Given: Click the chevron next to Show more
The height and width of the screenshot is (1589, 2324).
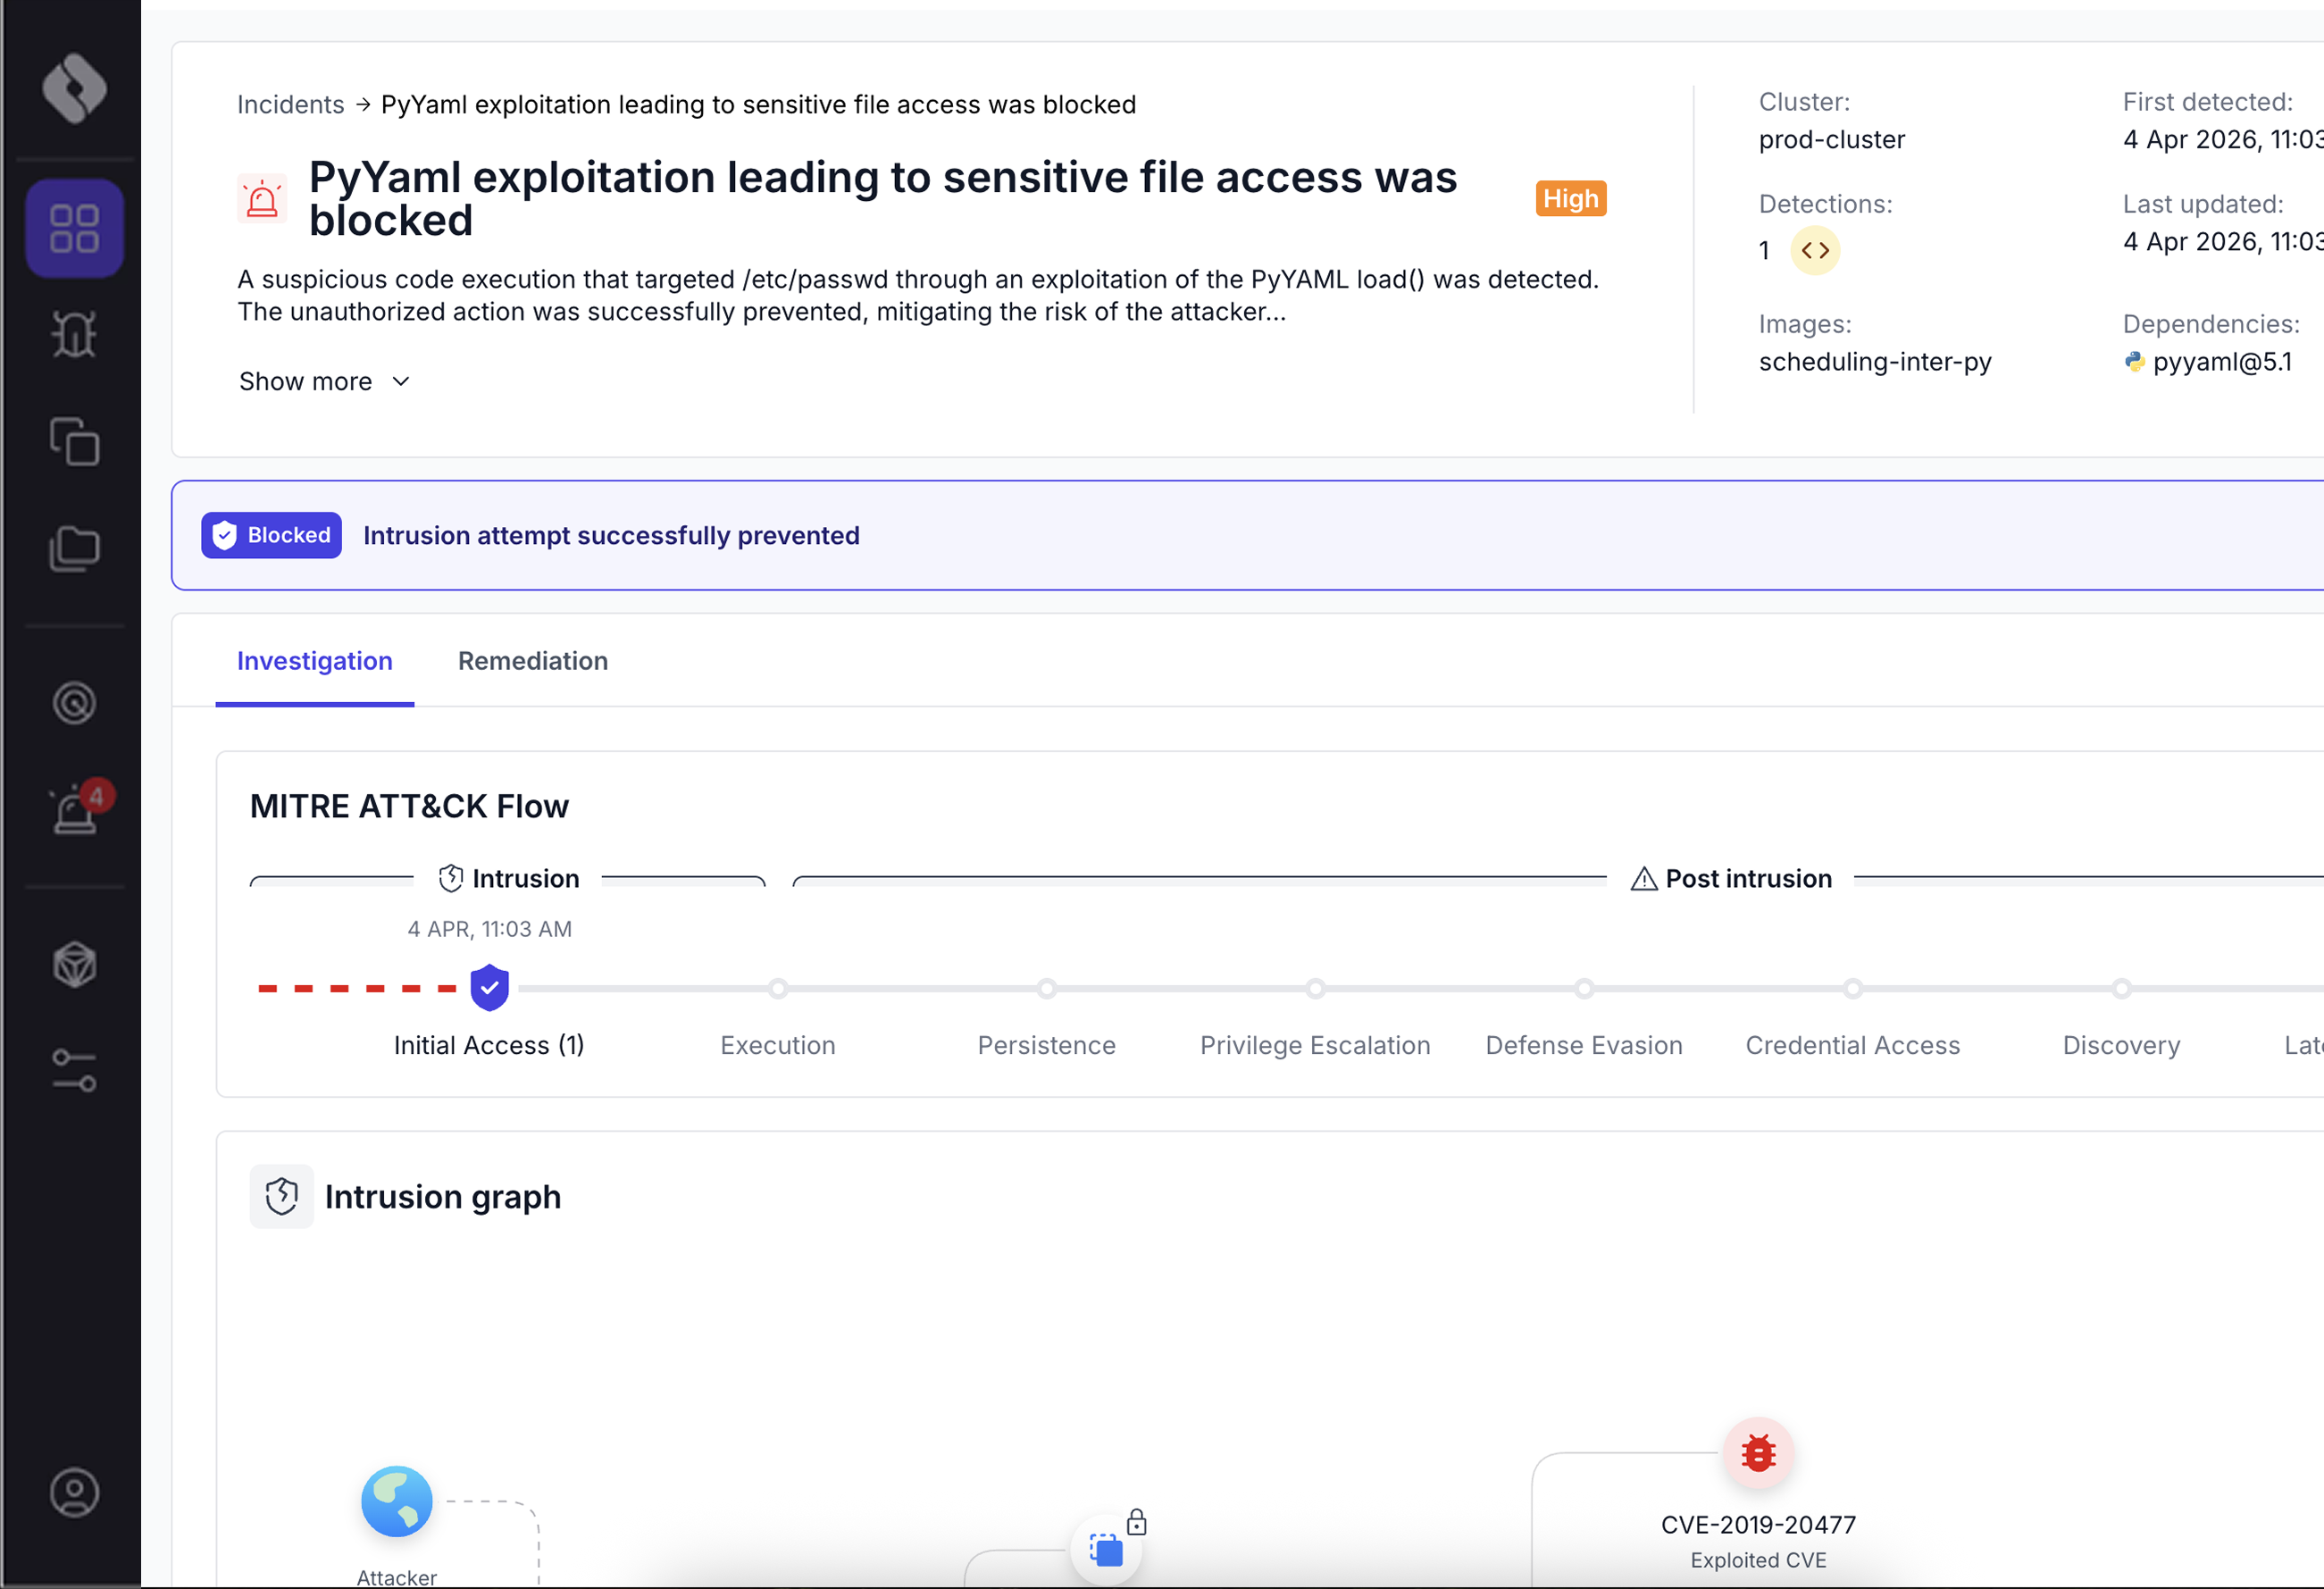Looking at the screenshot, I should (x=401, y=382).
